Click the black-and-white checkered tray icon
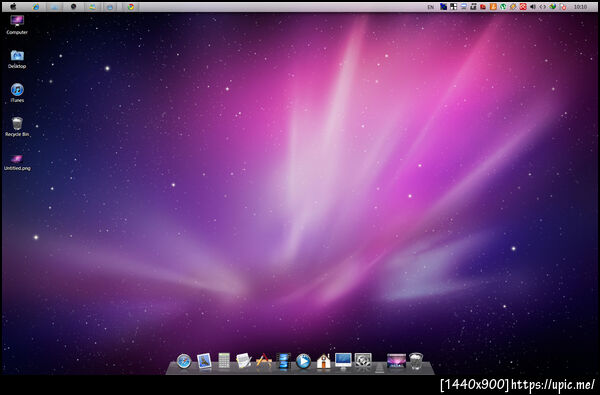Screen dimensions: 600x395 [x=453, y=7]
